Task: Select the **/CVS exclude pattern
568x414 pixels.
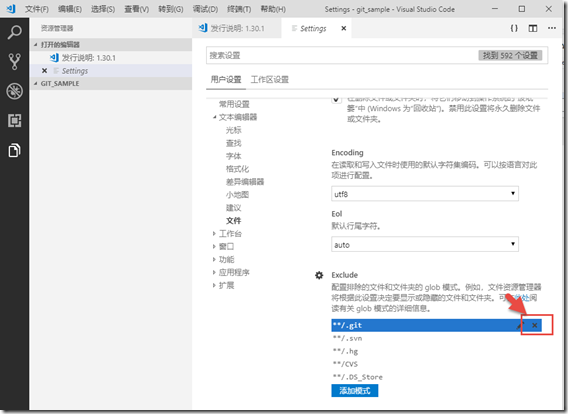Action: point(437,364)
